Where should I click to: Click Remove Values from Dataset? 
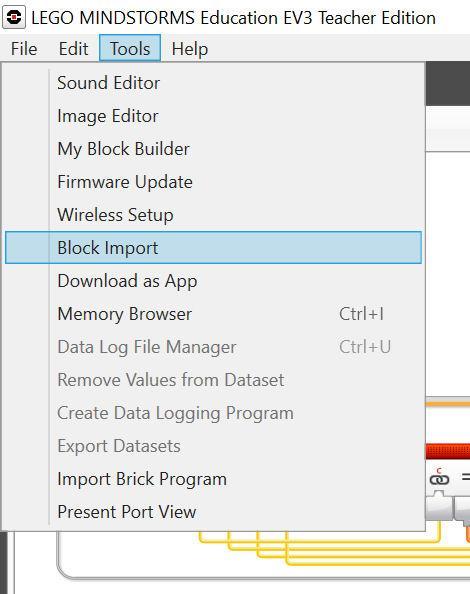213,380
